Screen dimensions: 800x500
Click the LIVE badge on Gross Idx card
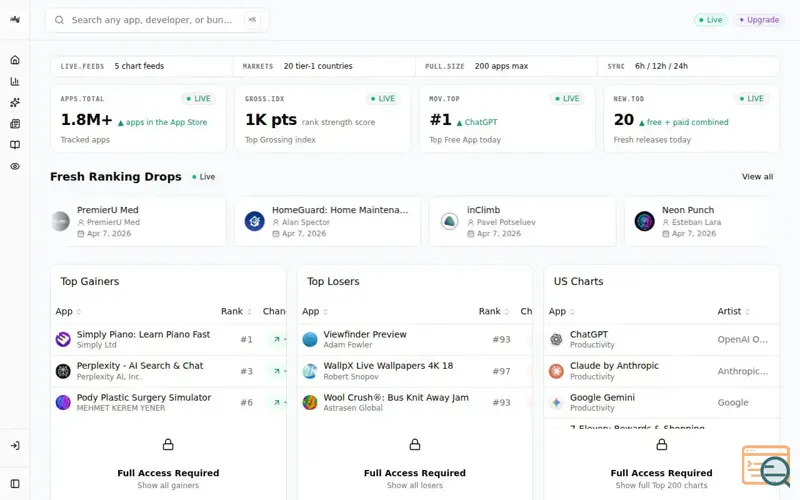coord(383,98)
